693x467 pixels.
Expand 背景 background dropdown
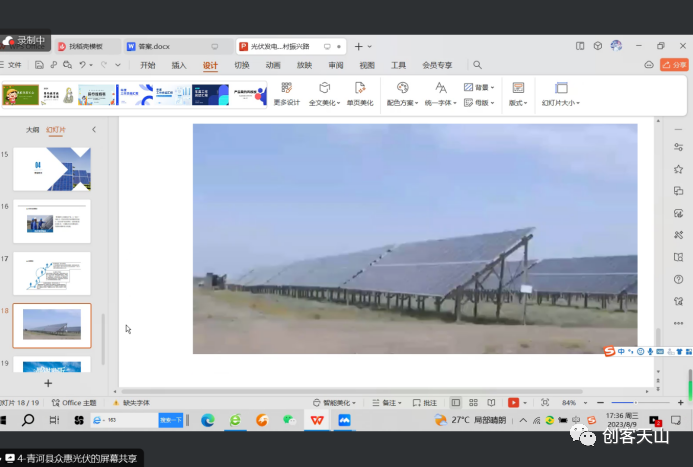(492, 87)
